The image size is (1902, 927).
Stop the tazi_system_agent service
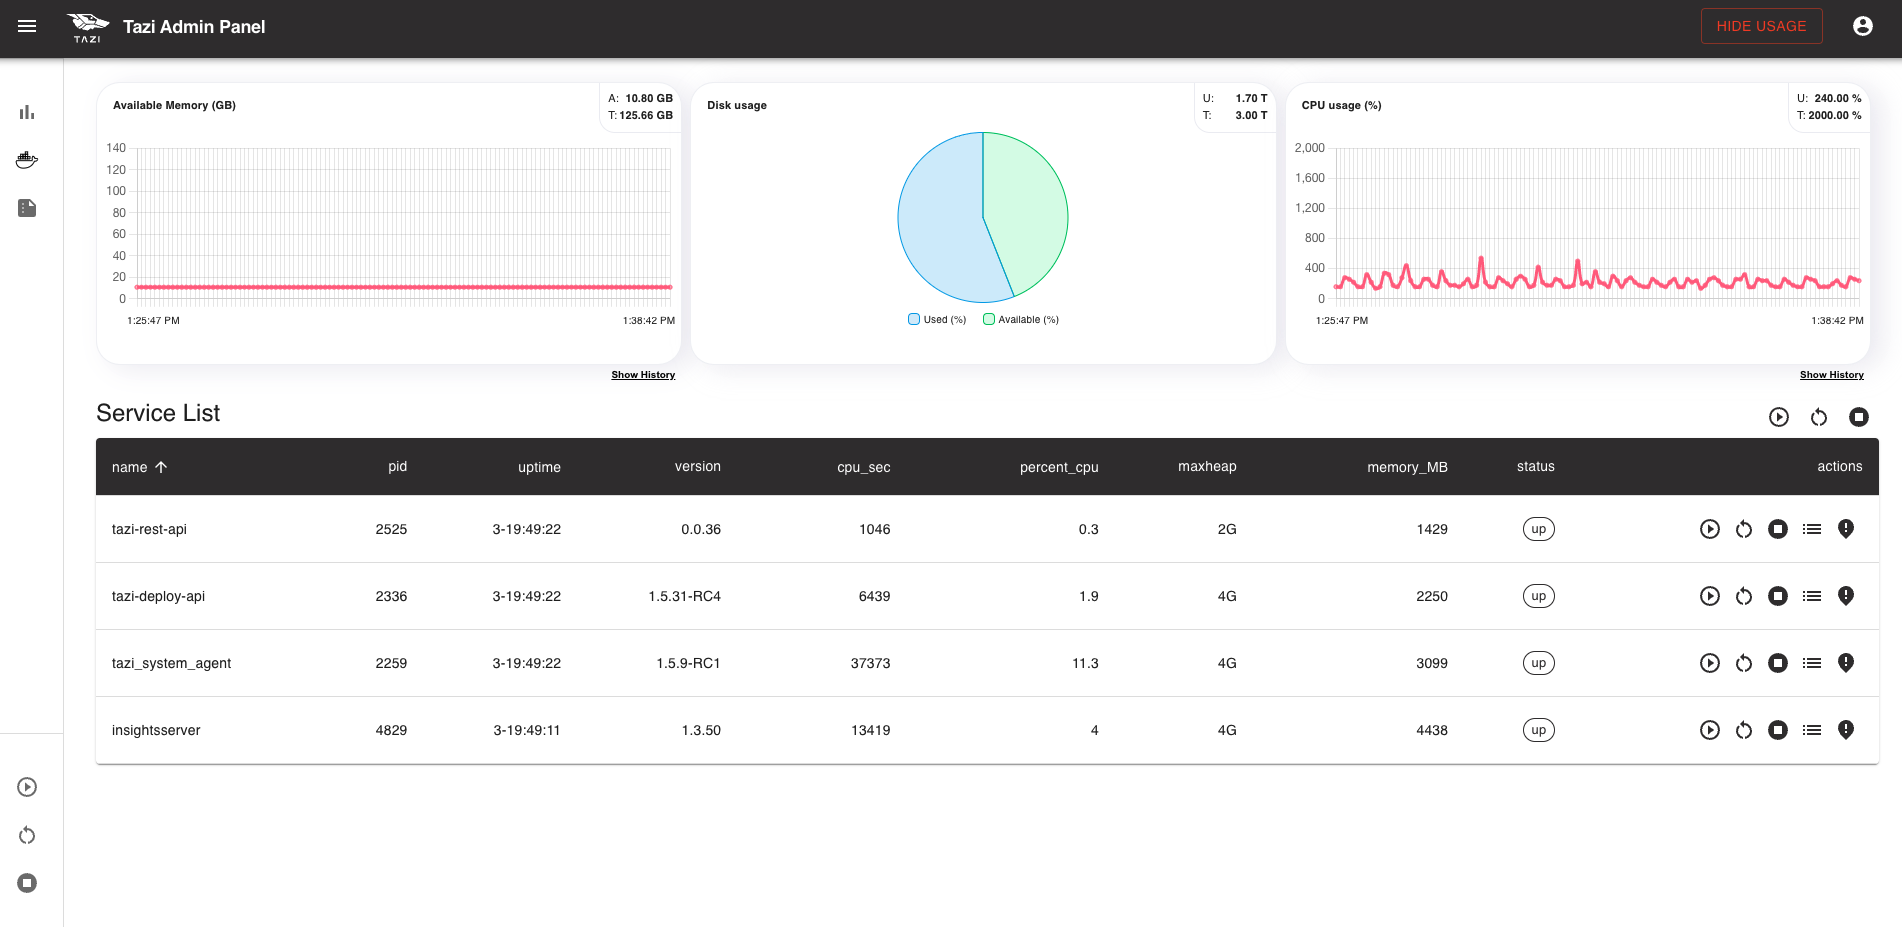(1778, 663)
